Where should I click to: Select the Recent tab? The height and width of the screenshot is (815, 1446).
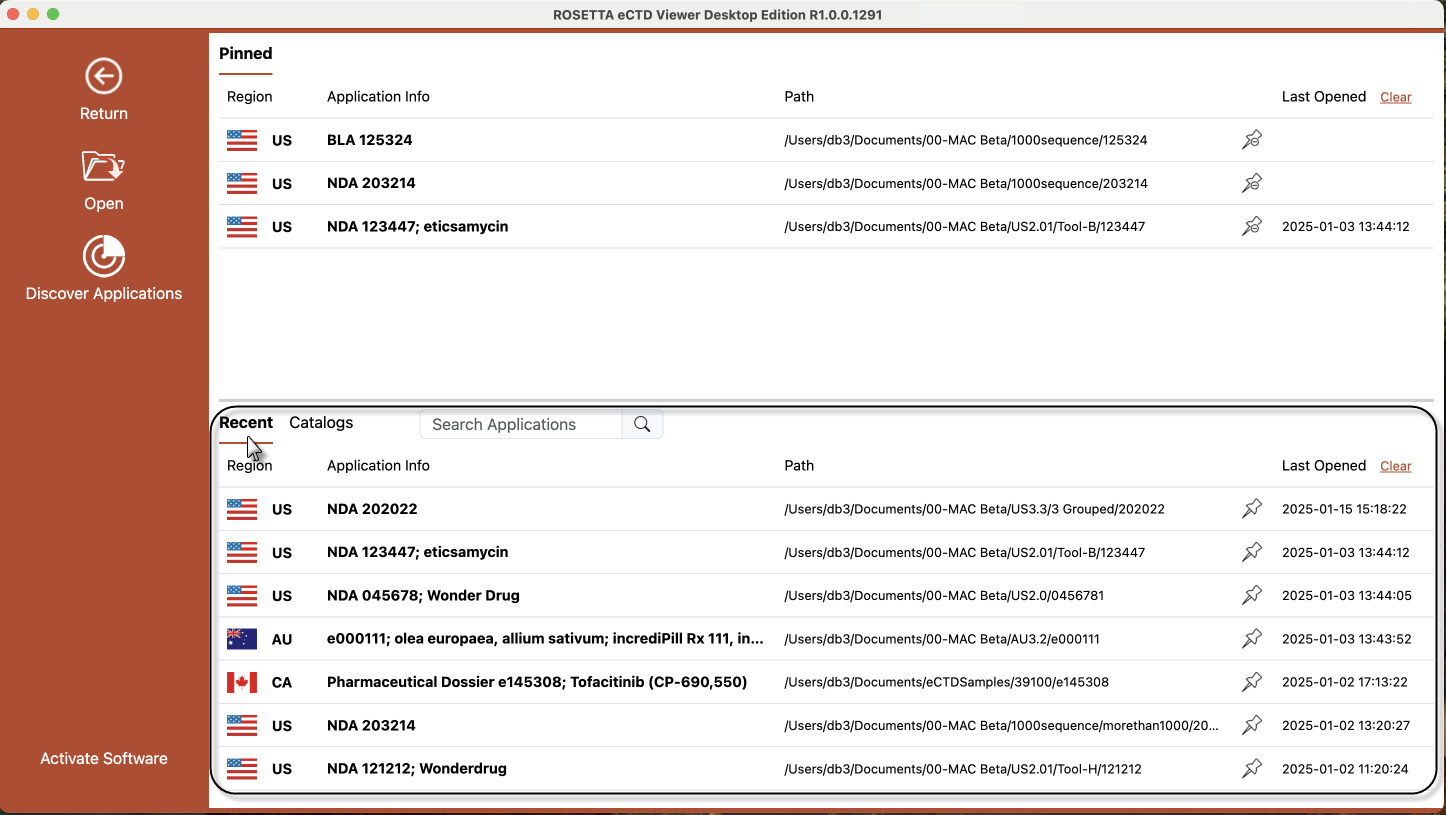pyautogui.click(x=246, y=423)
